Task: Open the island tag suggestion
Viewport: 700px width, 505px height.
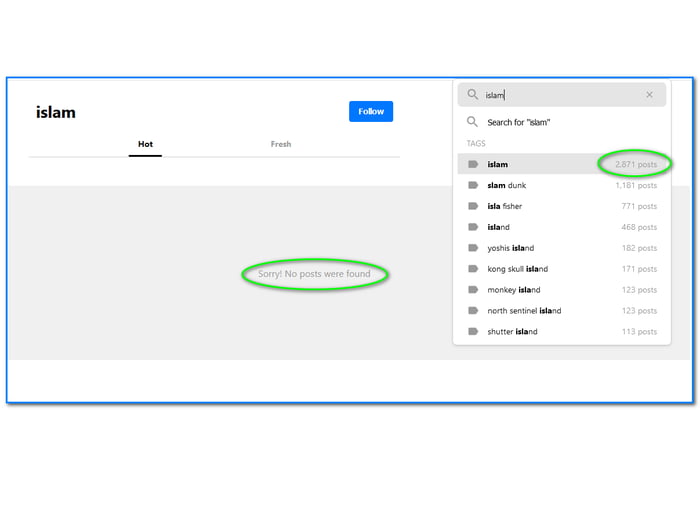Action: click(498, 227)
